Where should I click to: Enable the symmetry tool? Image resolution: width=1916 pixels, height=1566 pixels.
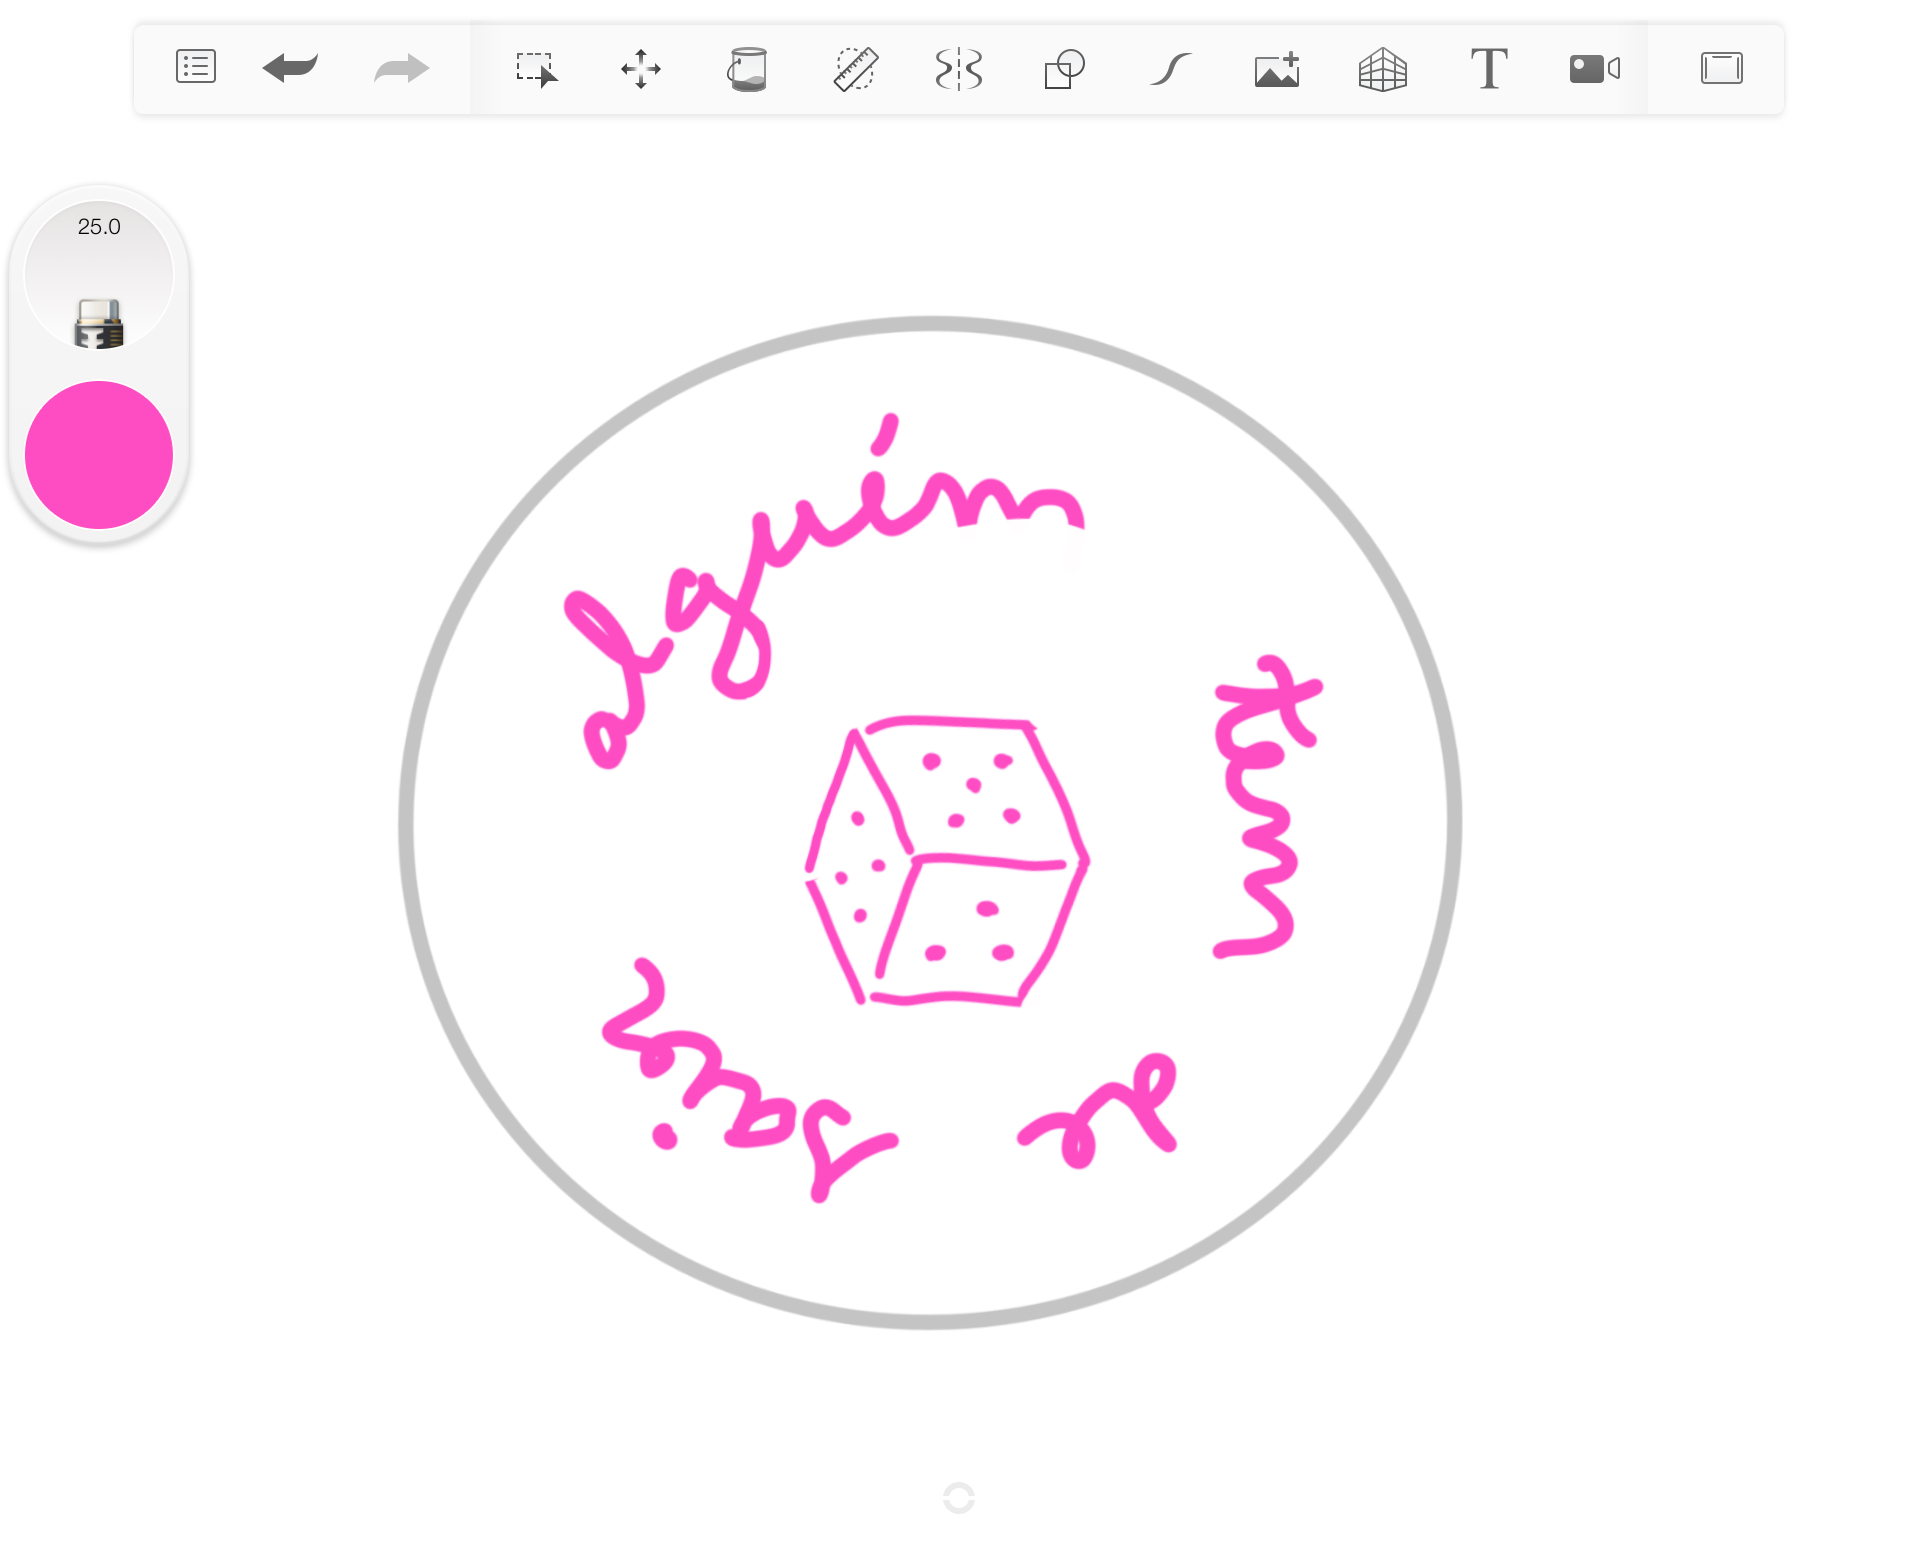coord(959,69)
